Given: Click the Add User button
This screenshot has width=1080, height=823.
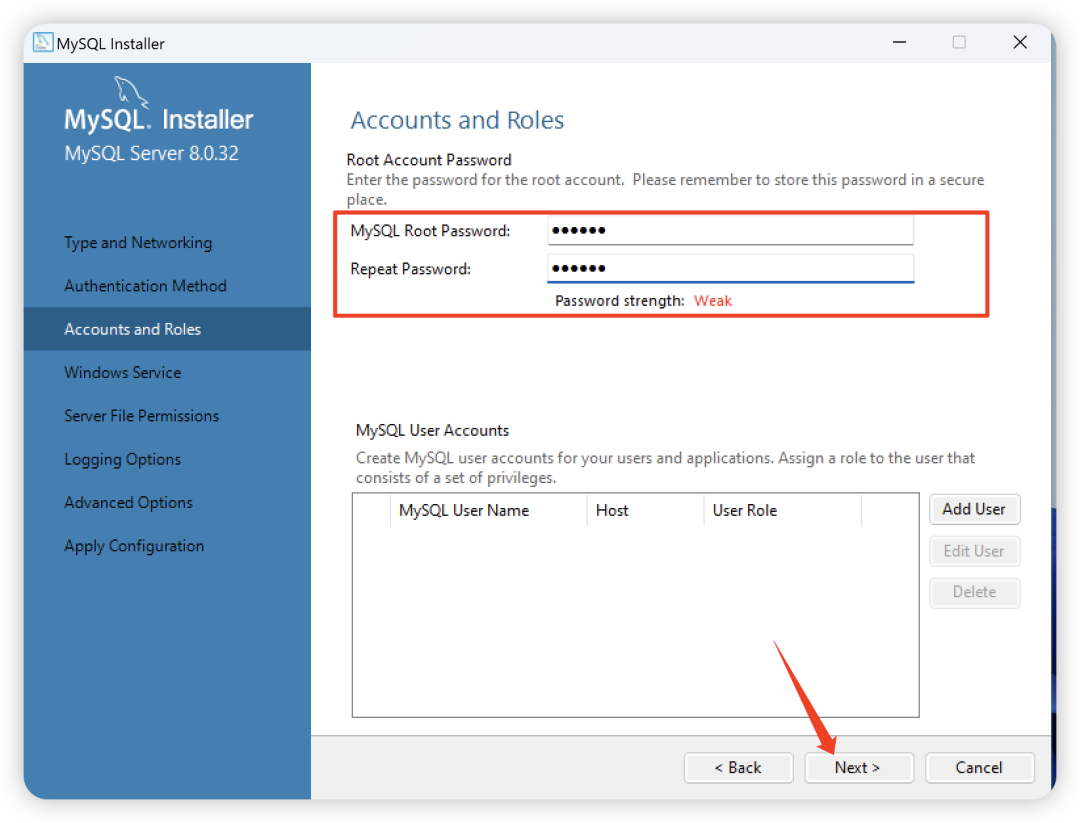Looking at the screenshot, I should pos(974,510).
